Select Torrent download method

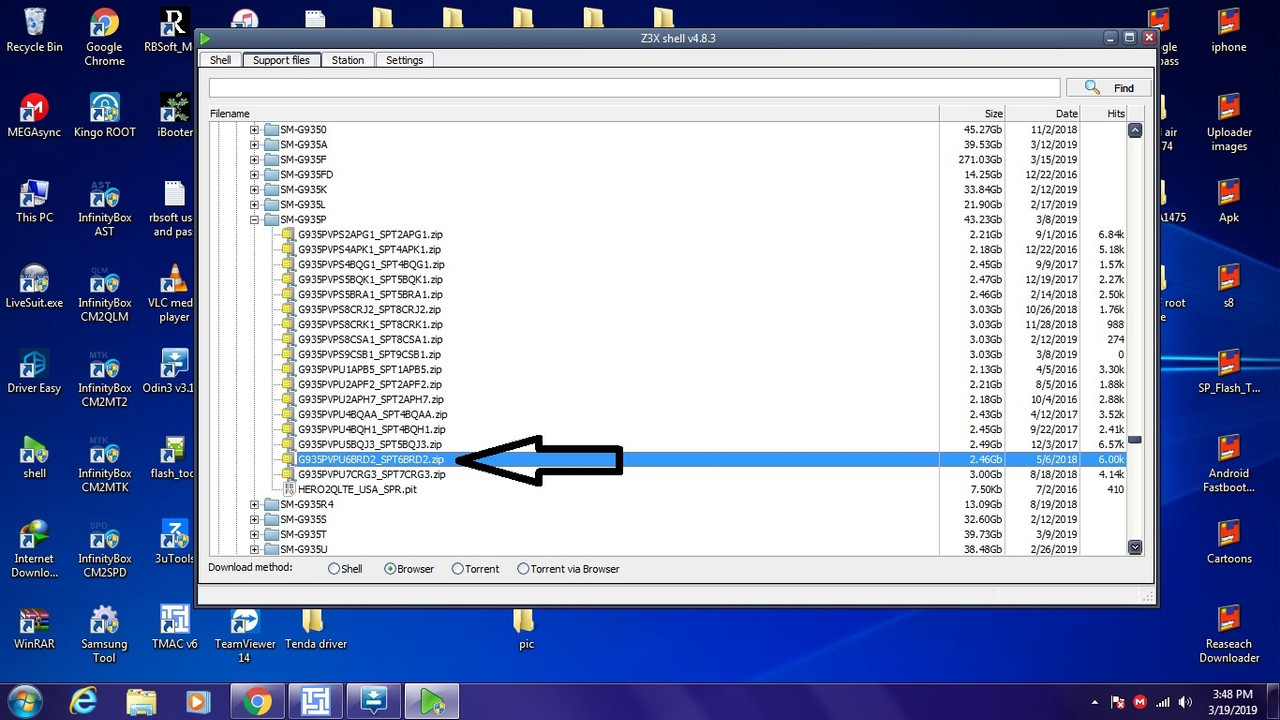(x=475, y=569)
